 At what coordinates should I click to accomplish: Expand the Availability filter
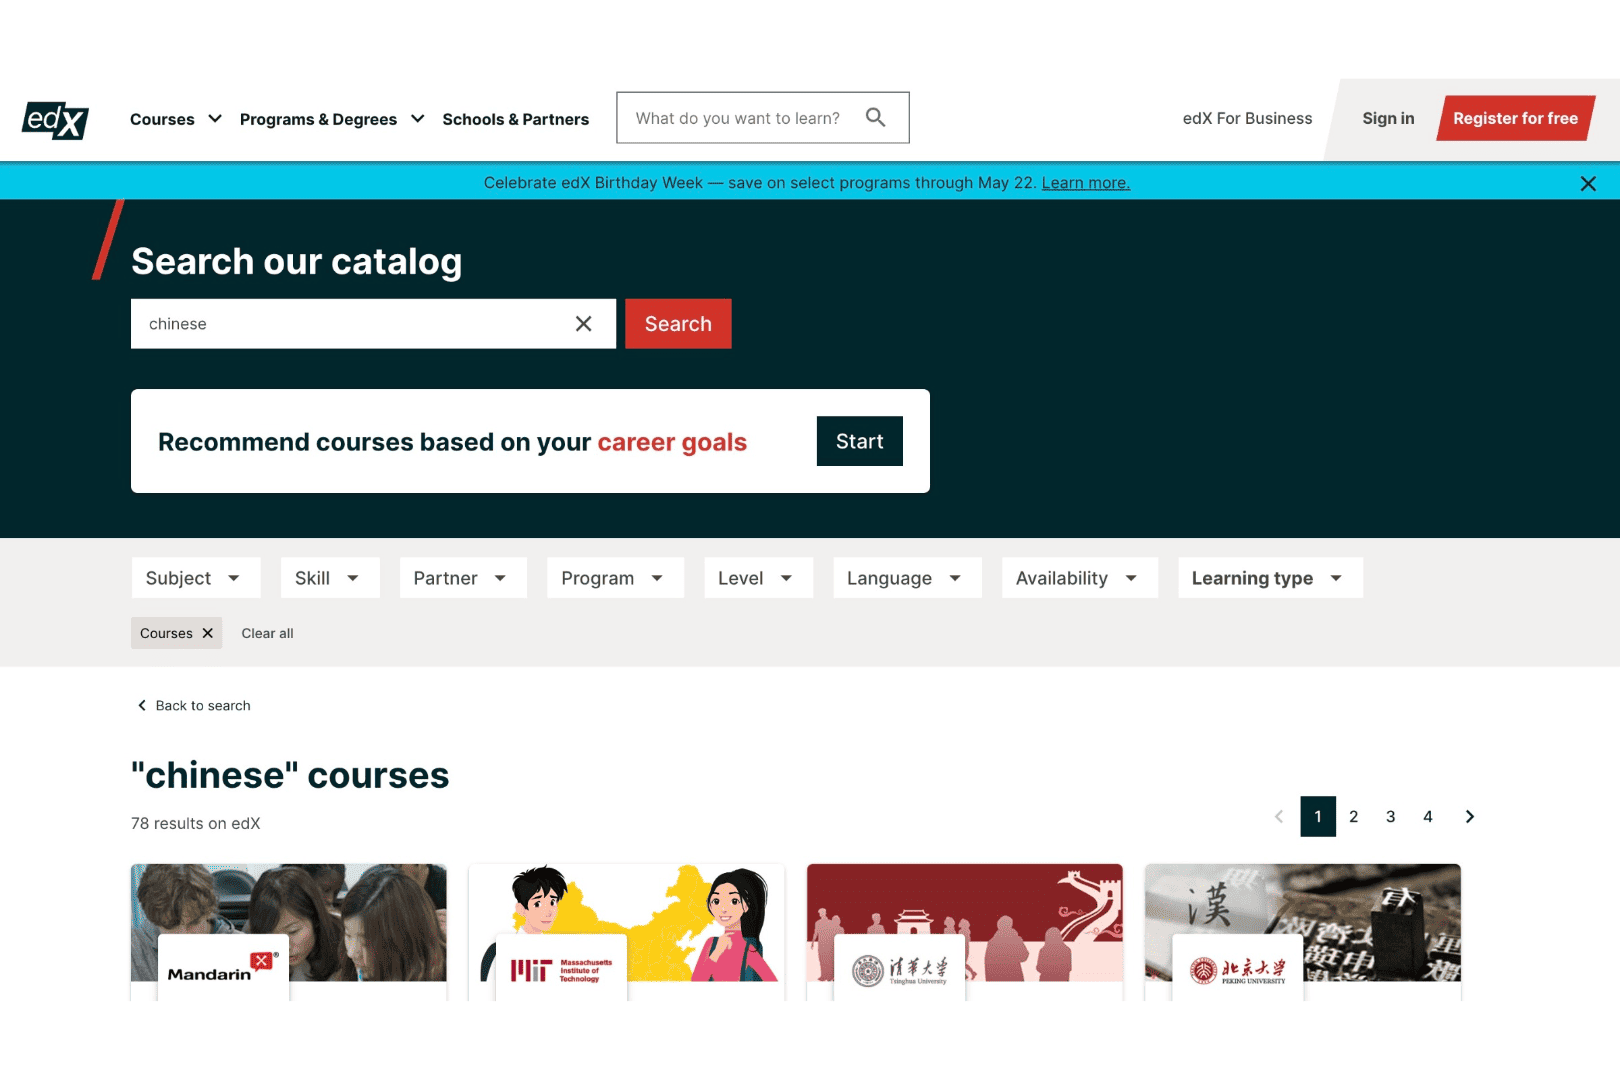click(1080, 578)
